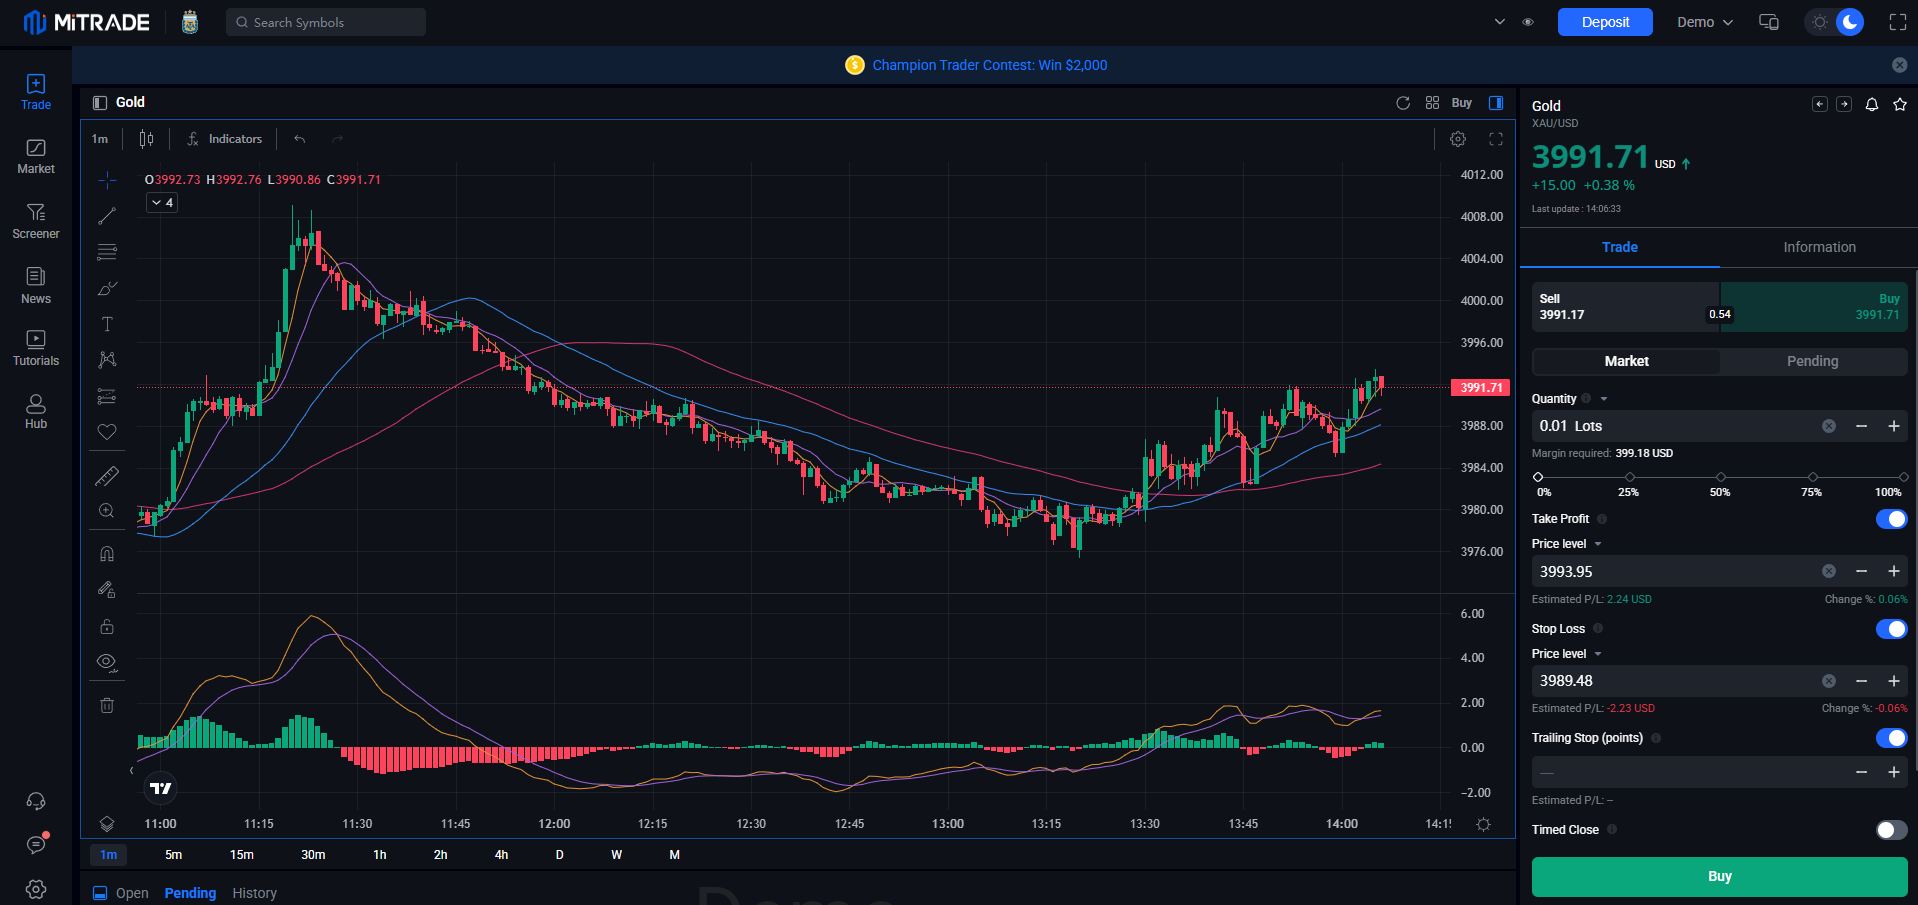Image resolution: width=1918 pixels, height=905 pixels.
Task: Set quantity slider to 25%
Action: 1629,477
